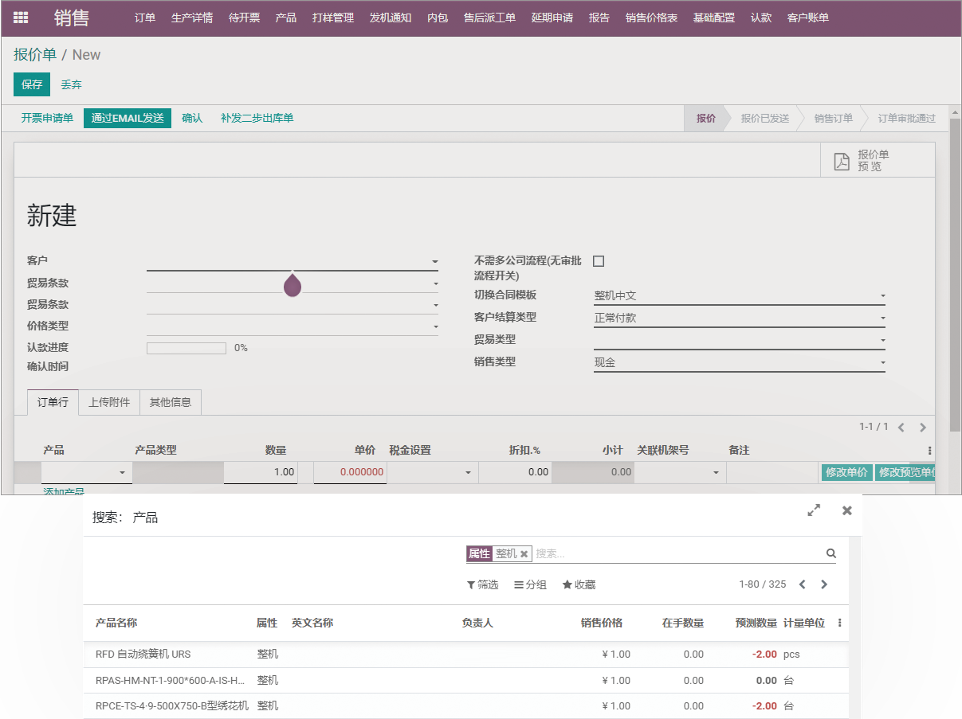Go to previous page of products

802,585
